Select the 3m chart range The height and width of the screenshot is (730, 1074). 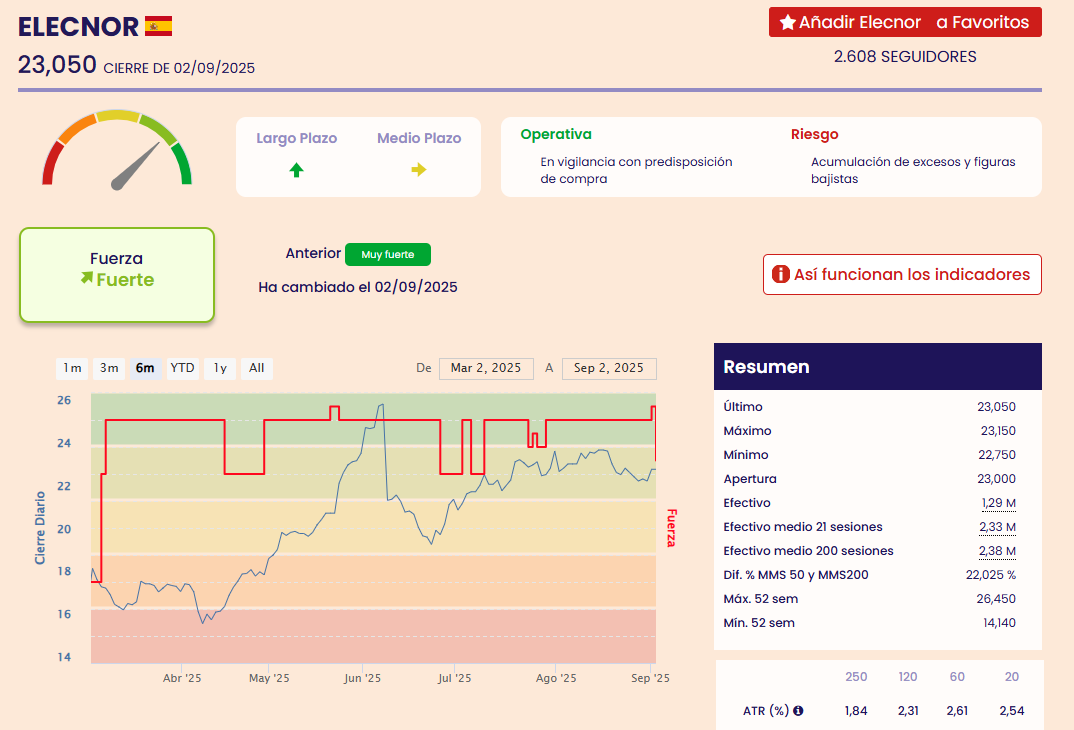(x=109, y=368)
